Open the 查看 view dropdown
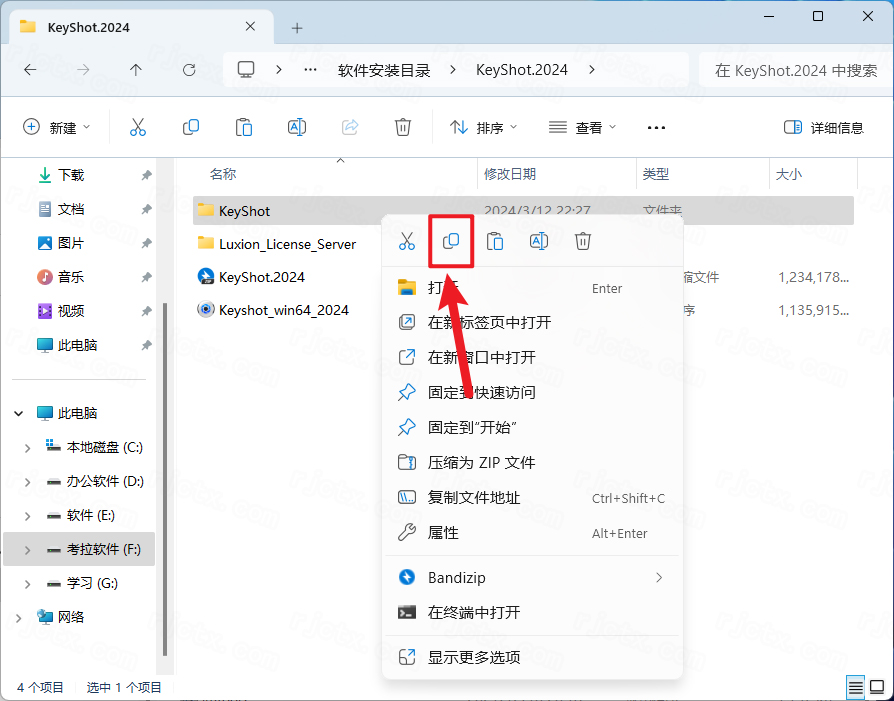This screenshot has height=701, width=894. [x=582, y=127]
